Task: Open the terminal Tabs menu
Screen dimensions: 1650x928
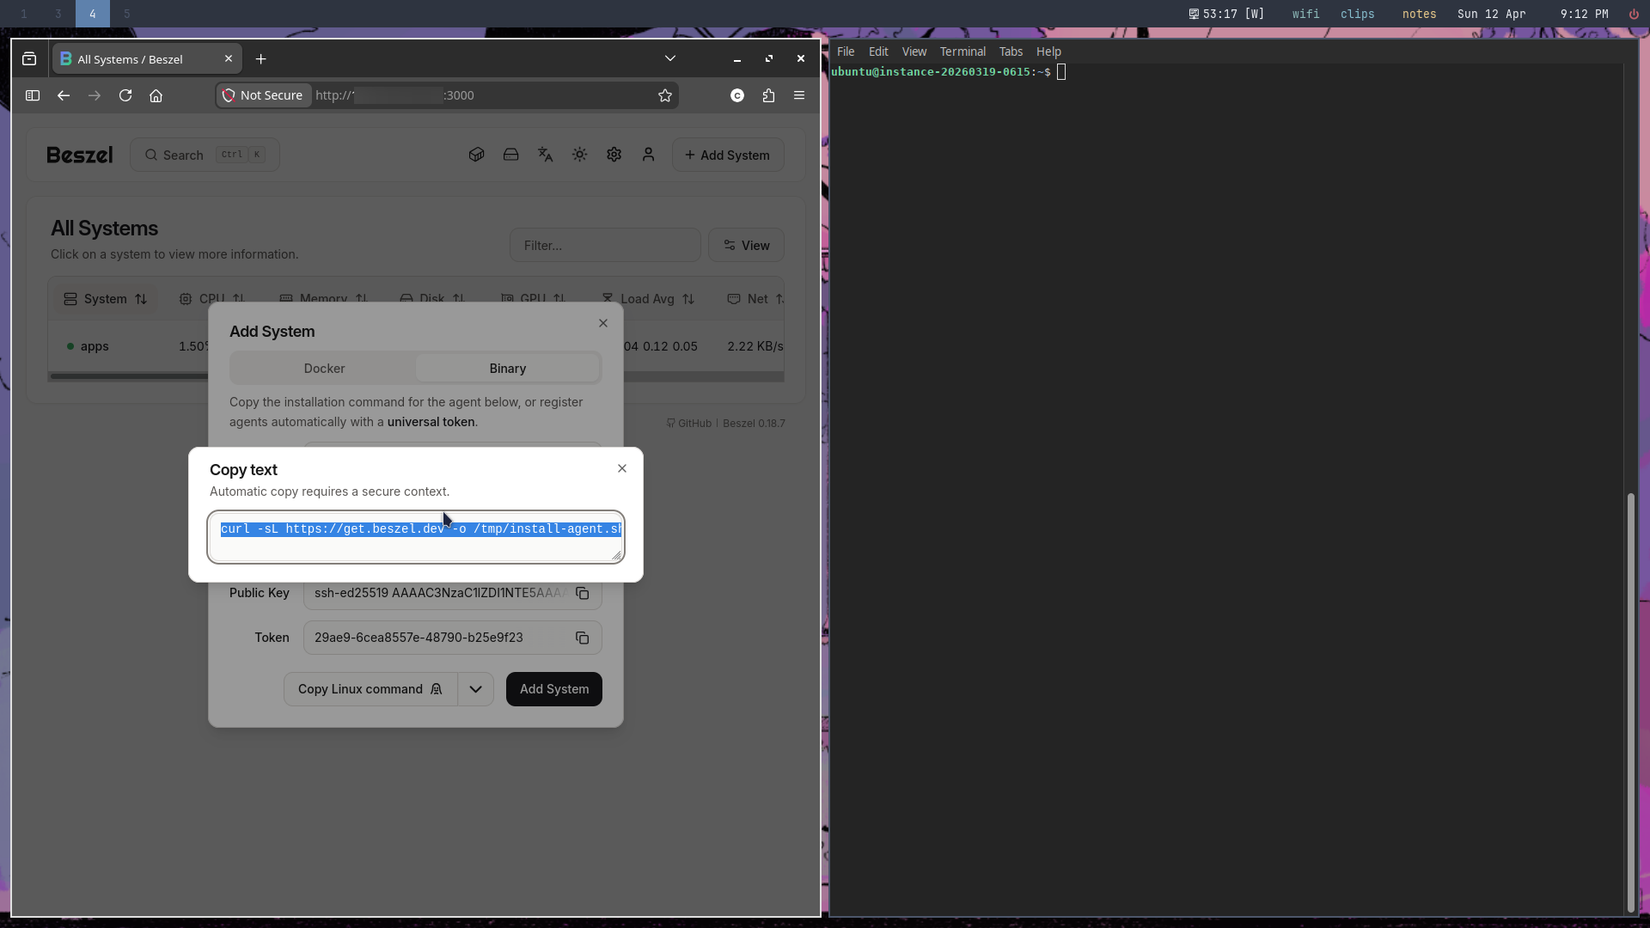Action: pyautogui.click(x=1011, y=51)
